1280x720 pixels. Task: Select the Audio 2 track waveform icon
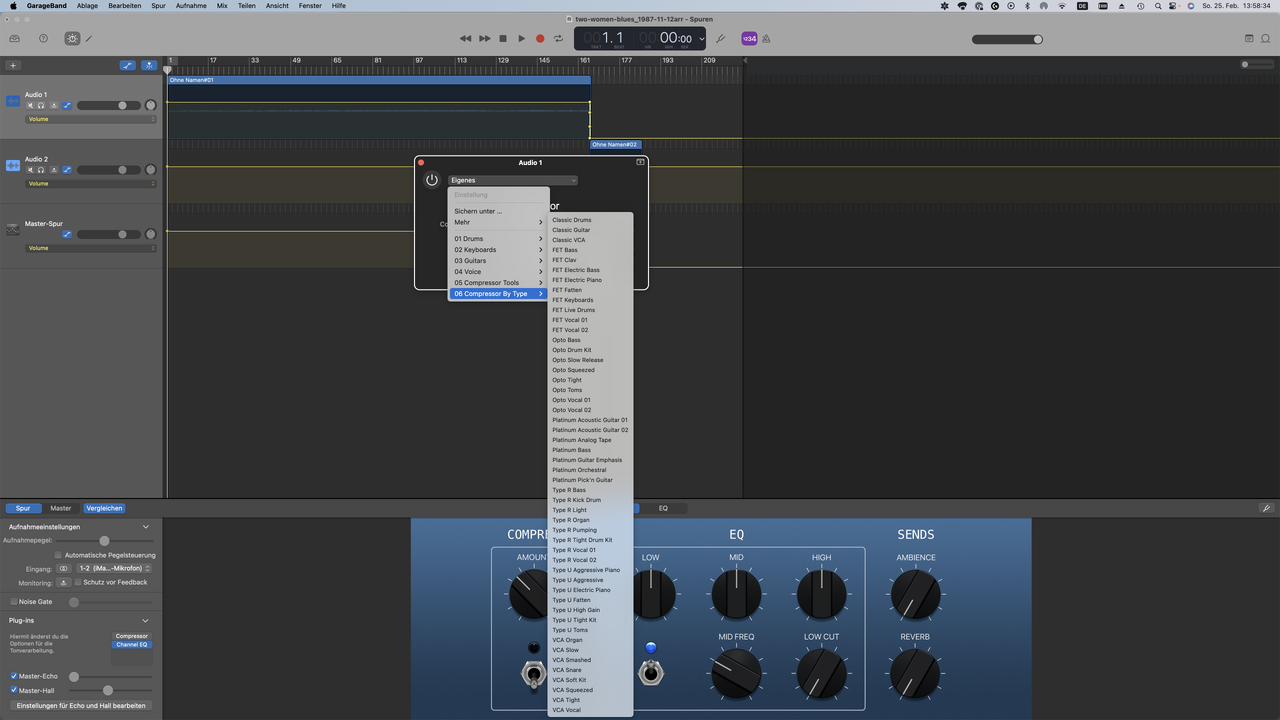pos(13,165)
